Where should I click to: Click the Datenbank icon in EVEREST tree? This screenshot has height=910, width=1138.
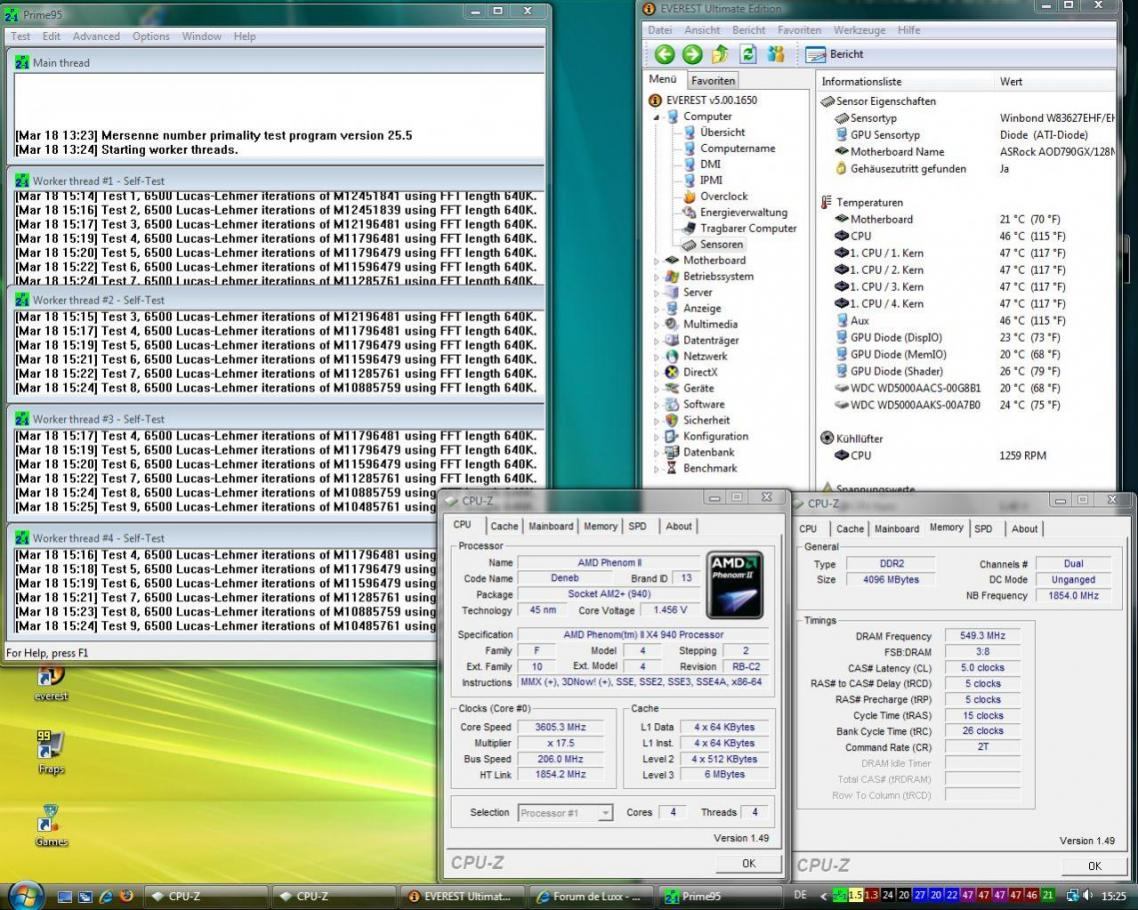point(672,452)
